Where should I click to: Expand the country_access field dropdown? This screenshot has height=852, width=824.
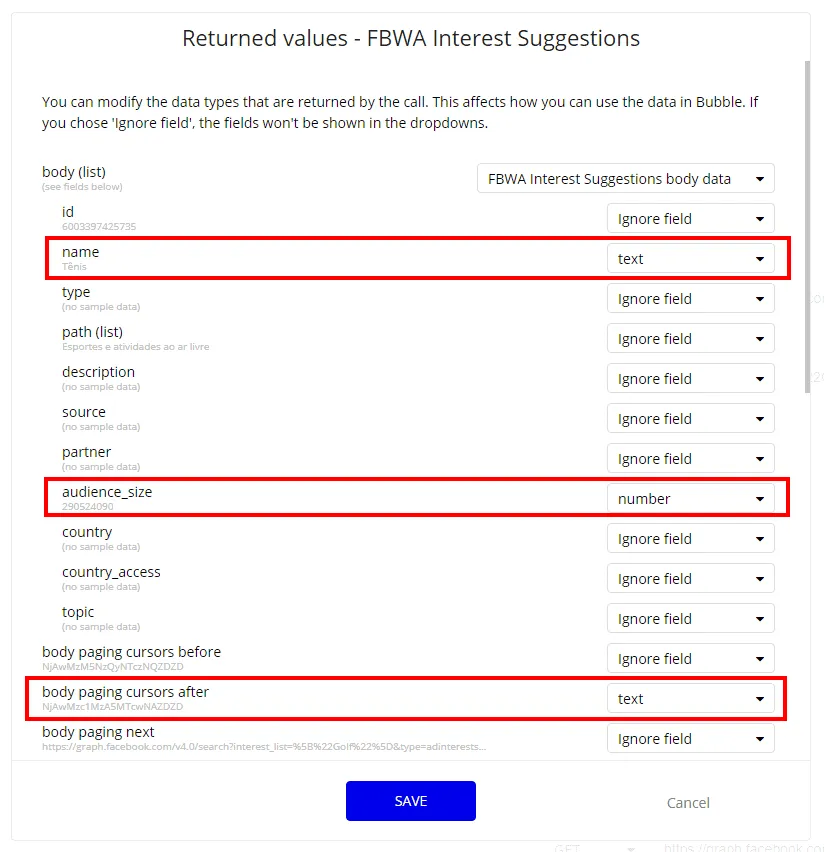(x=690, y=579)
